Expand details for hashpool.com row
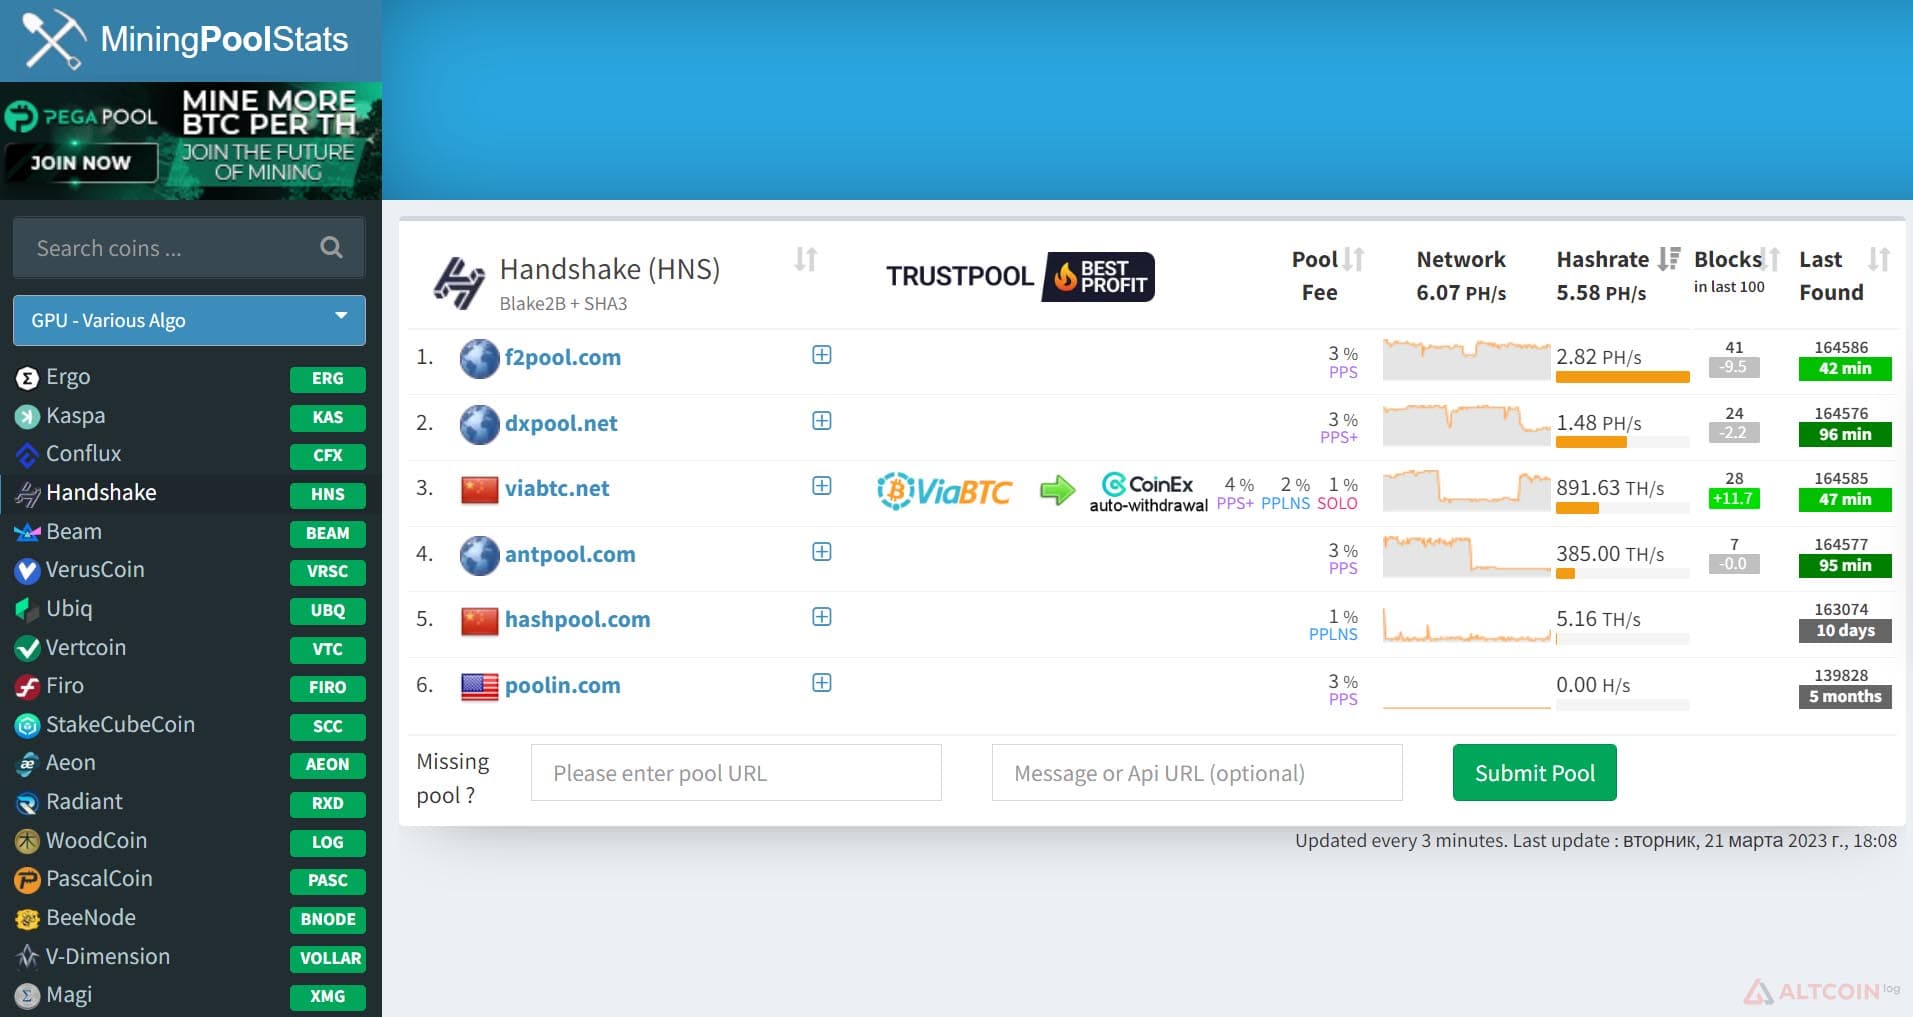1913x1017 pixels. pos(822,617)
